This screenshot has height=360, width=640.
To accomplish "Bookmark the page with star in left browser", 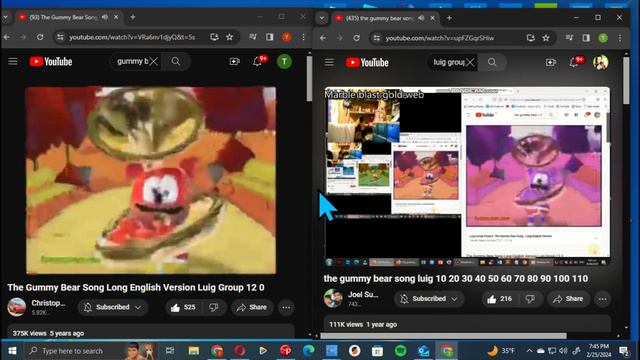I will [229, 37].
